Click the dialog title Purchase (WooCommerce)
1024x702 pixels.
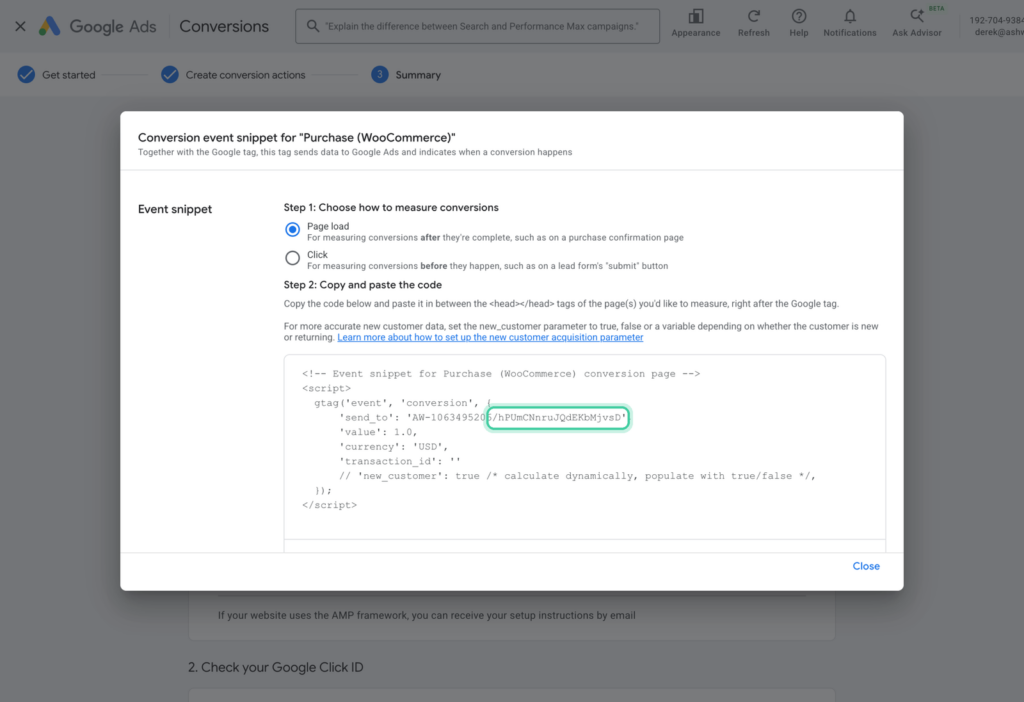coord(296,138)
